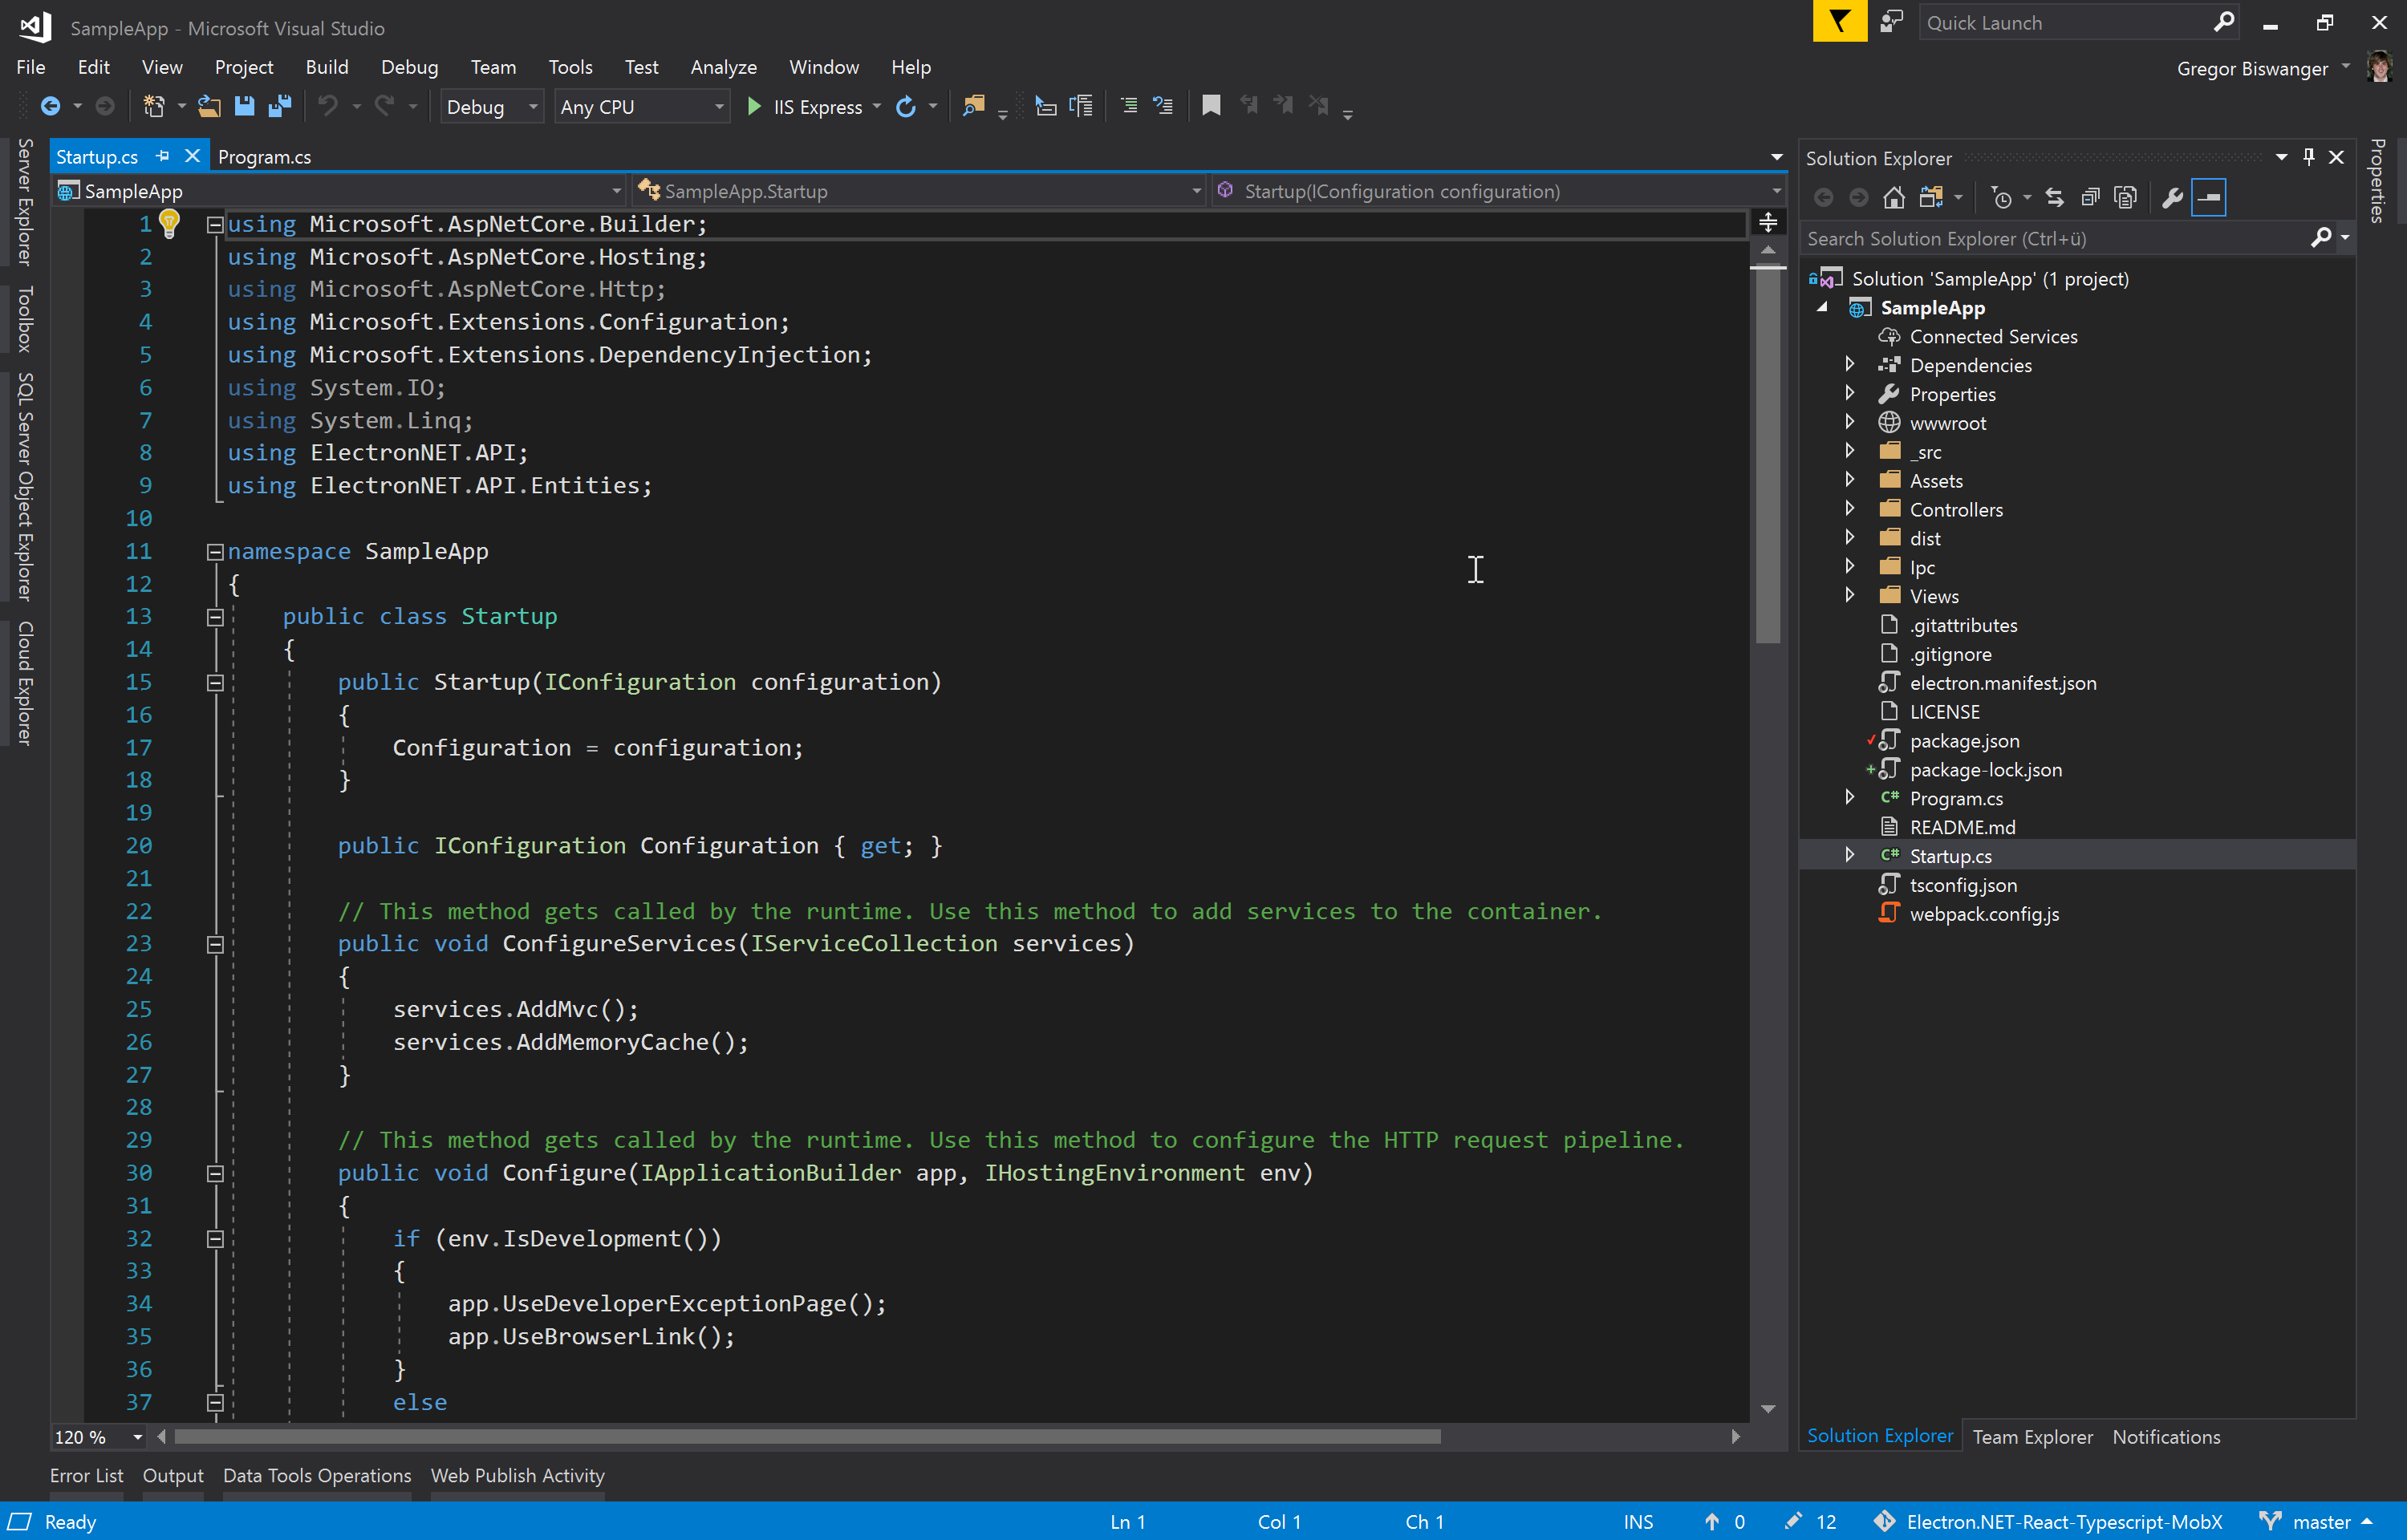Open the Error List panel tab

86,1475
